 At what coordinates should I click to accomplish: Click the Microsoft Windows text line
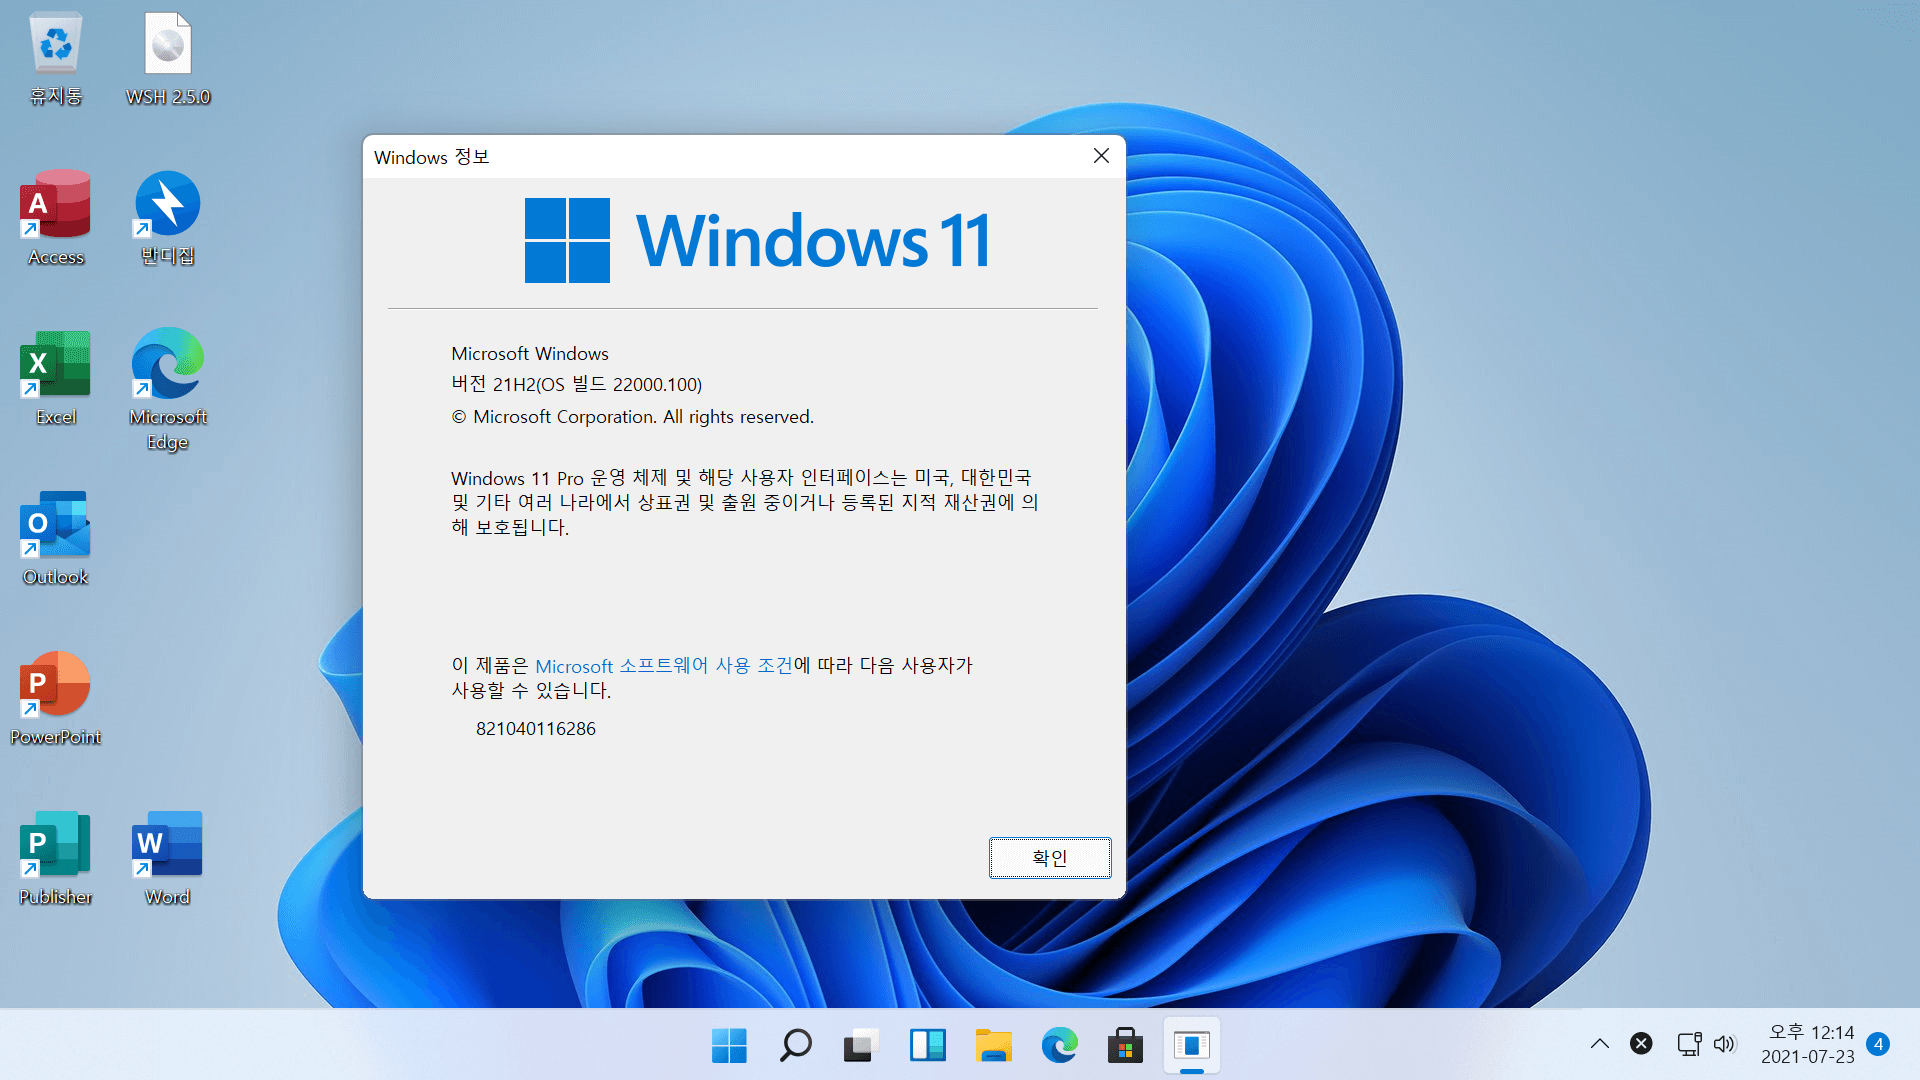pos(530,354)
